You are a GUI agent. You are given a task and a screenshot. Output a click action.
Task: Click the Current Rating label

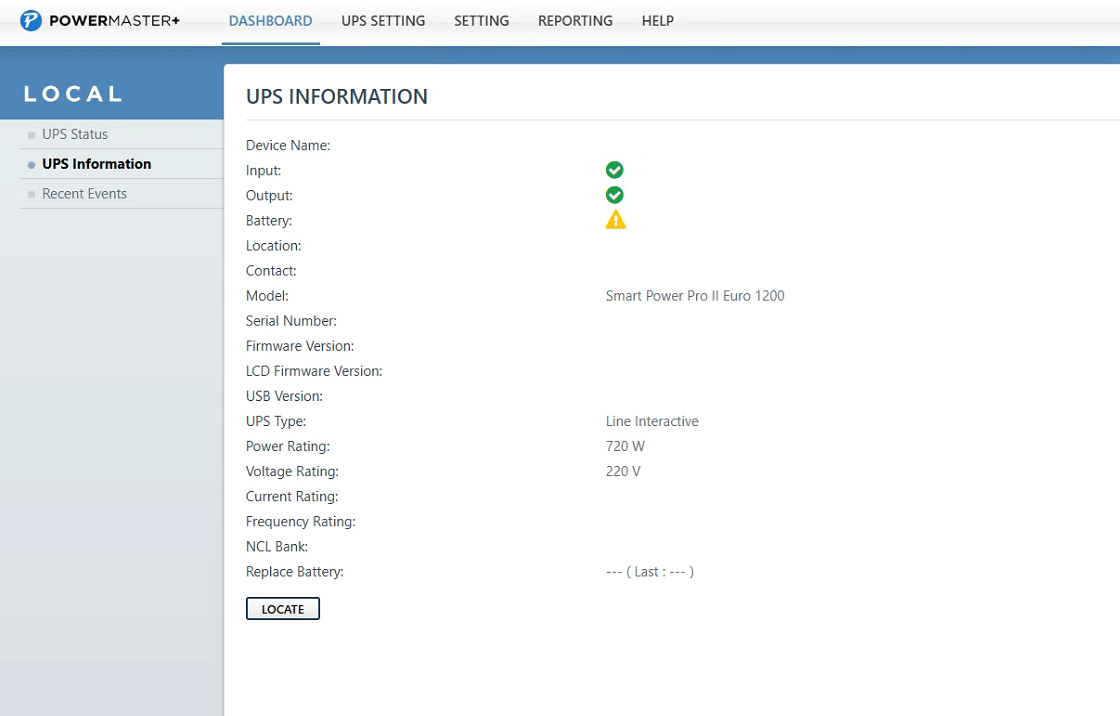(x=292, y=497)
